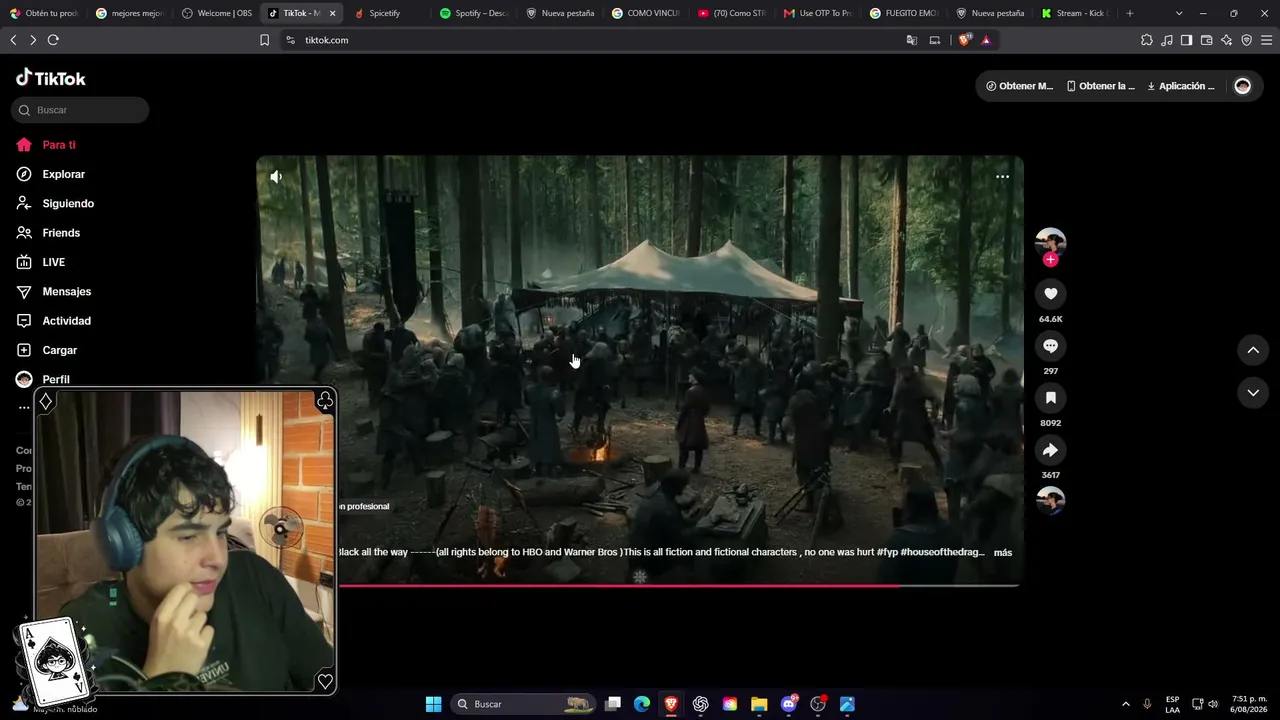1280x720 pixels.
Task: Click the Obtener Monedas button
Action: (x=1020, y=86)
